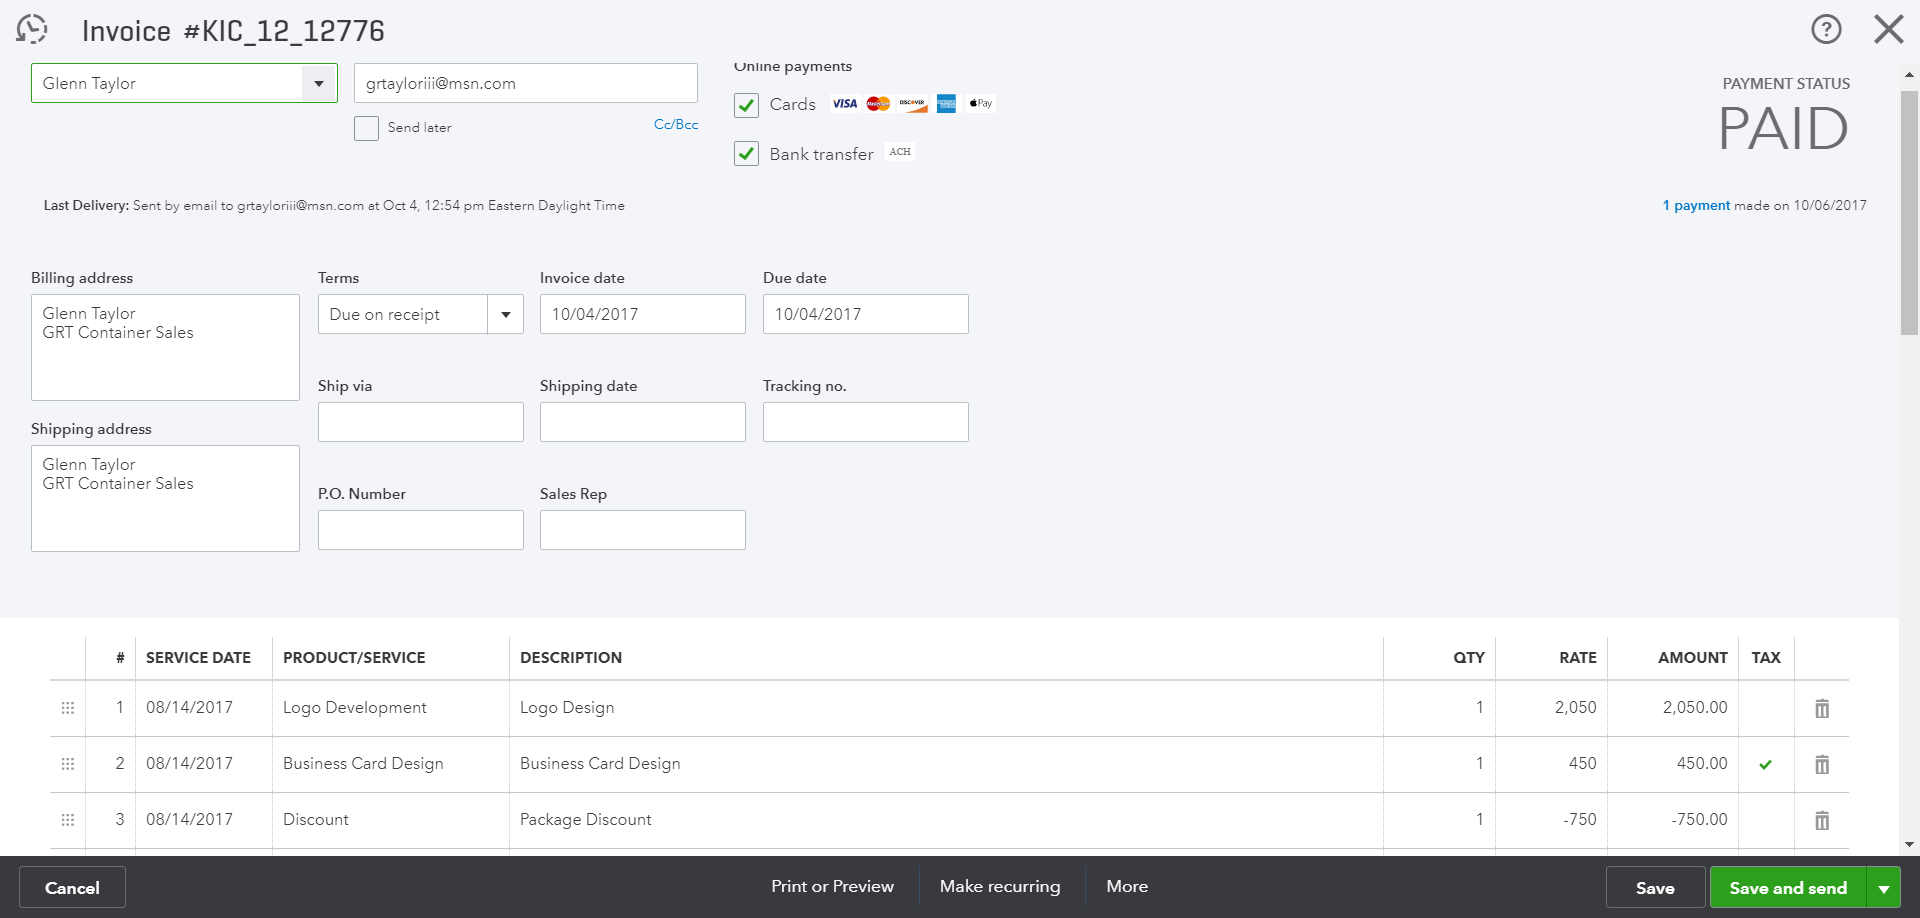This screenshot has width=1920, height=918.
Task: Delete the Business Card Design line
Action: (1822, 765)
